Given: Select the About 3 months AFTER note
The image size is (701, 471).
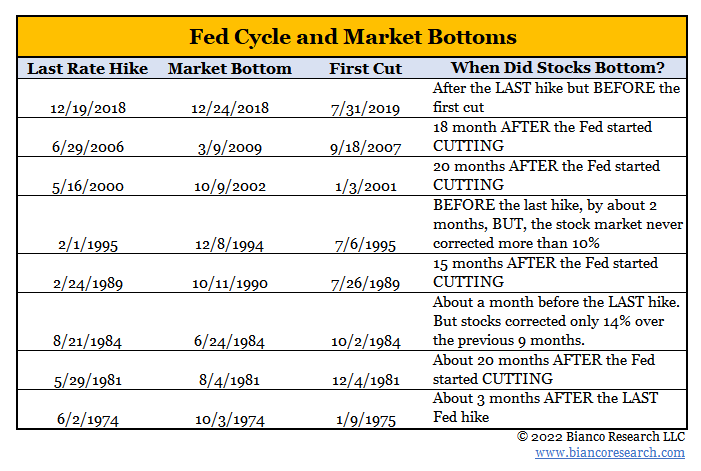Looking at the screenshot, I should 546,408.
